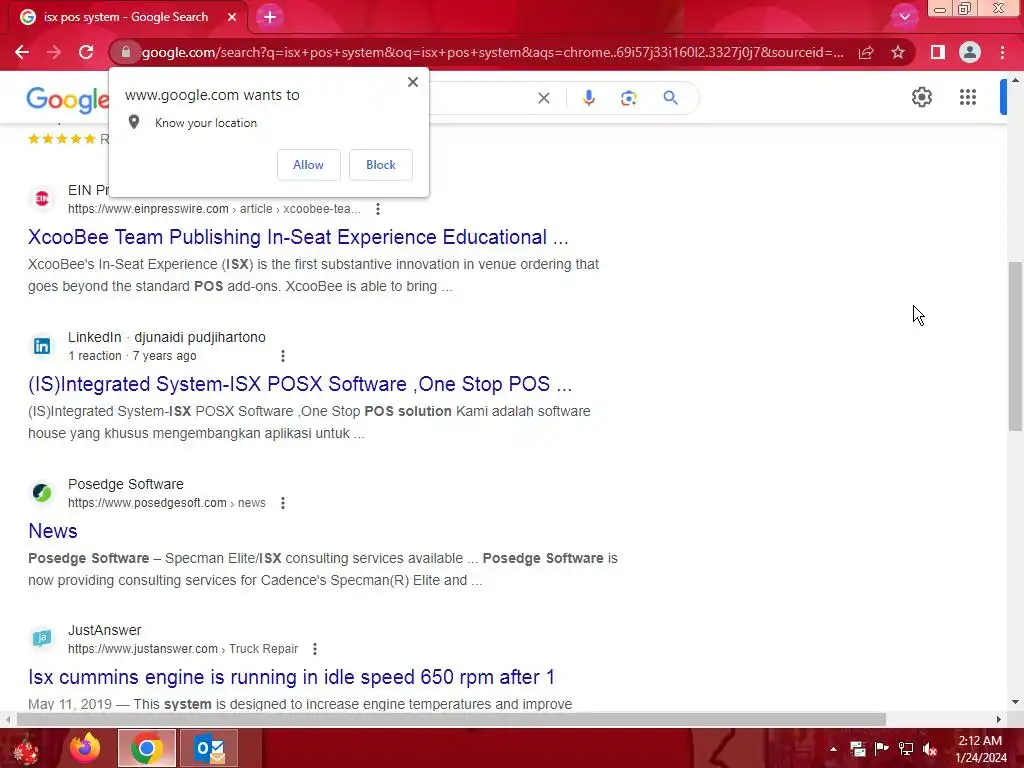This screenshot has height=768, width=1024.
Task: Open the tab search dropdown arrow
Action: [904, 17]
